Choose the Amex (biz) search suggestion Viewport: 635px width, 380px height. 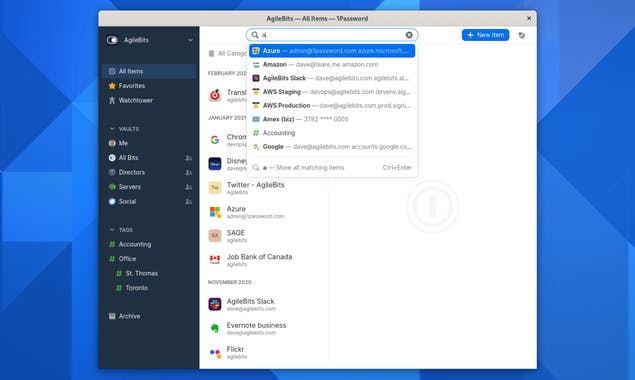pyautogui.click(x=332, y=120)
